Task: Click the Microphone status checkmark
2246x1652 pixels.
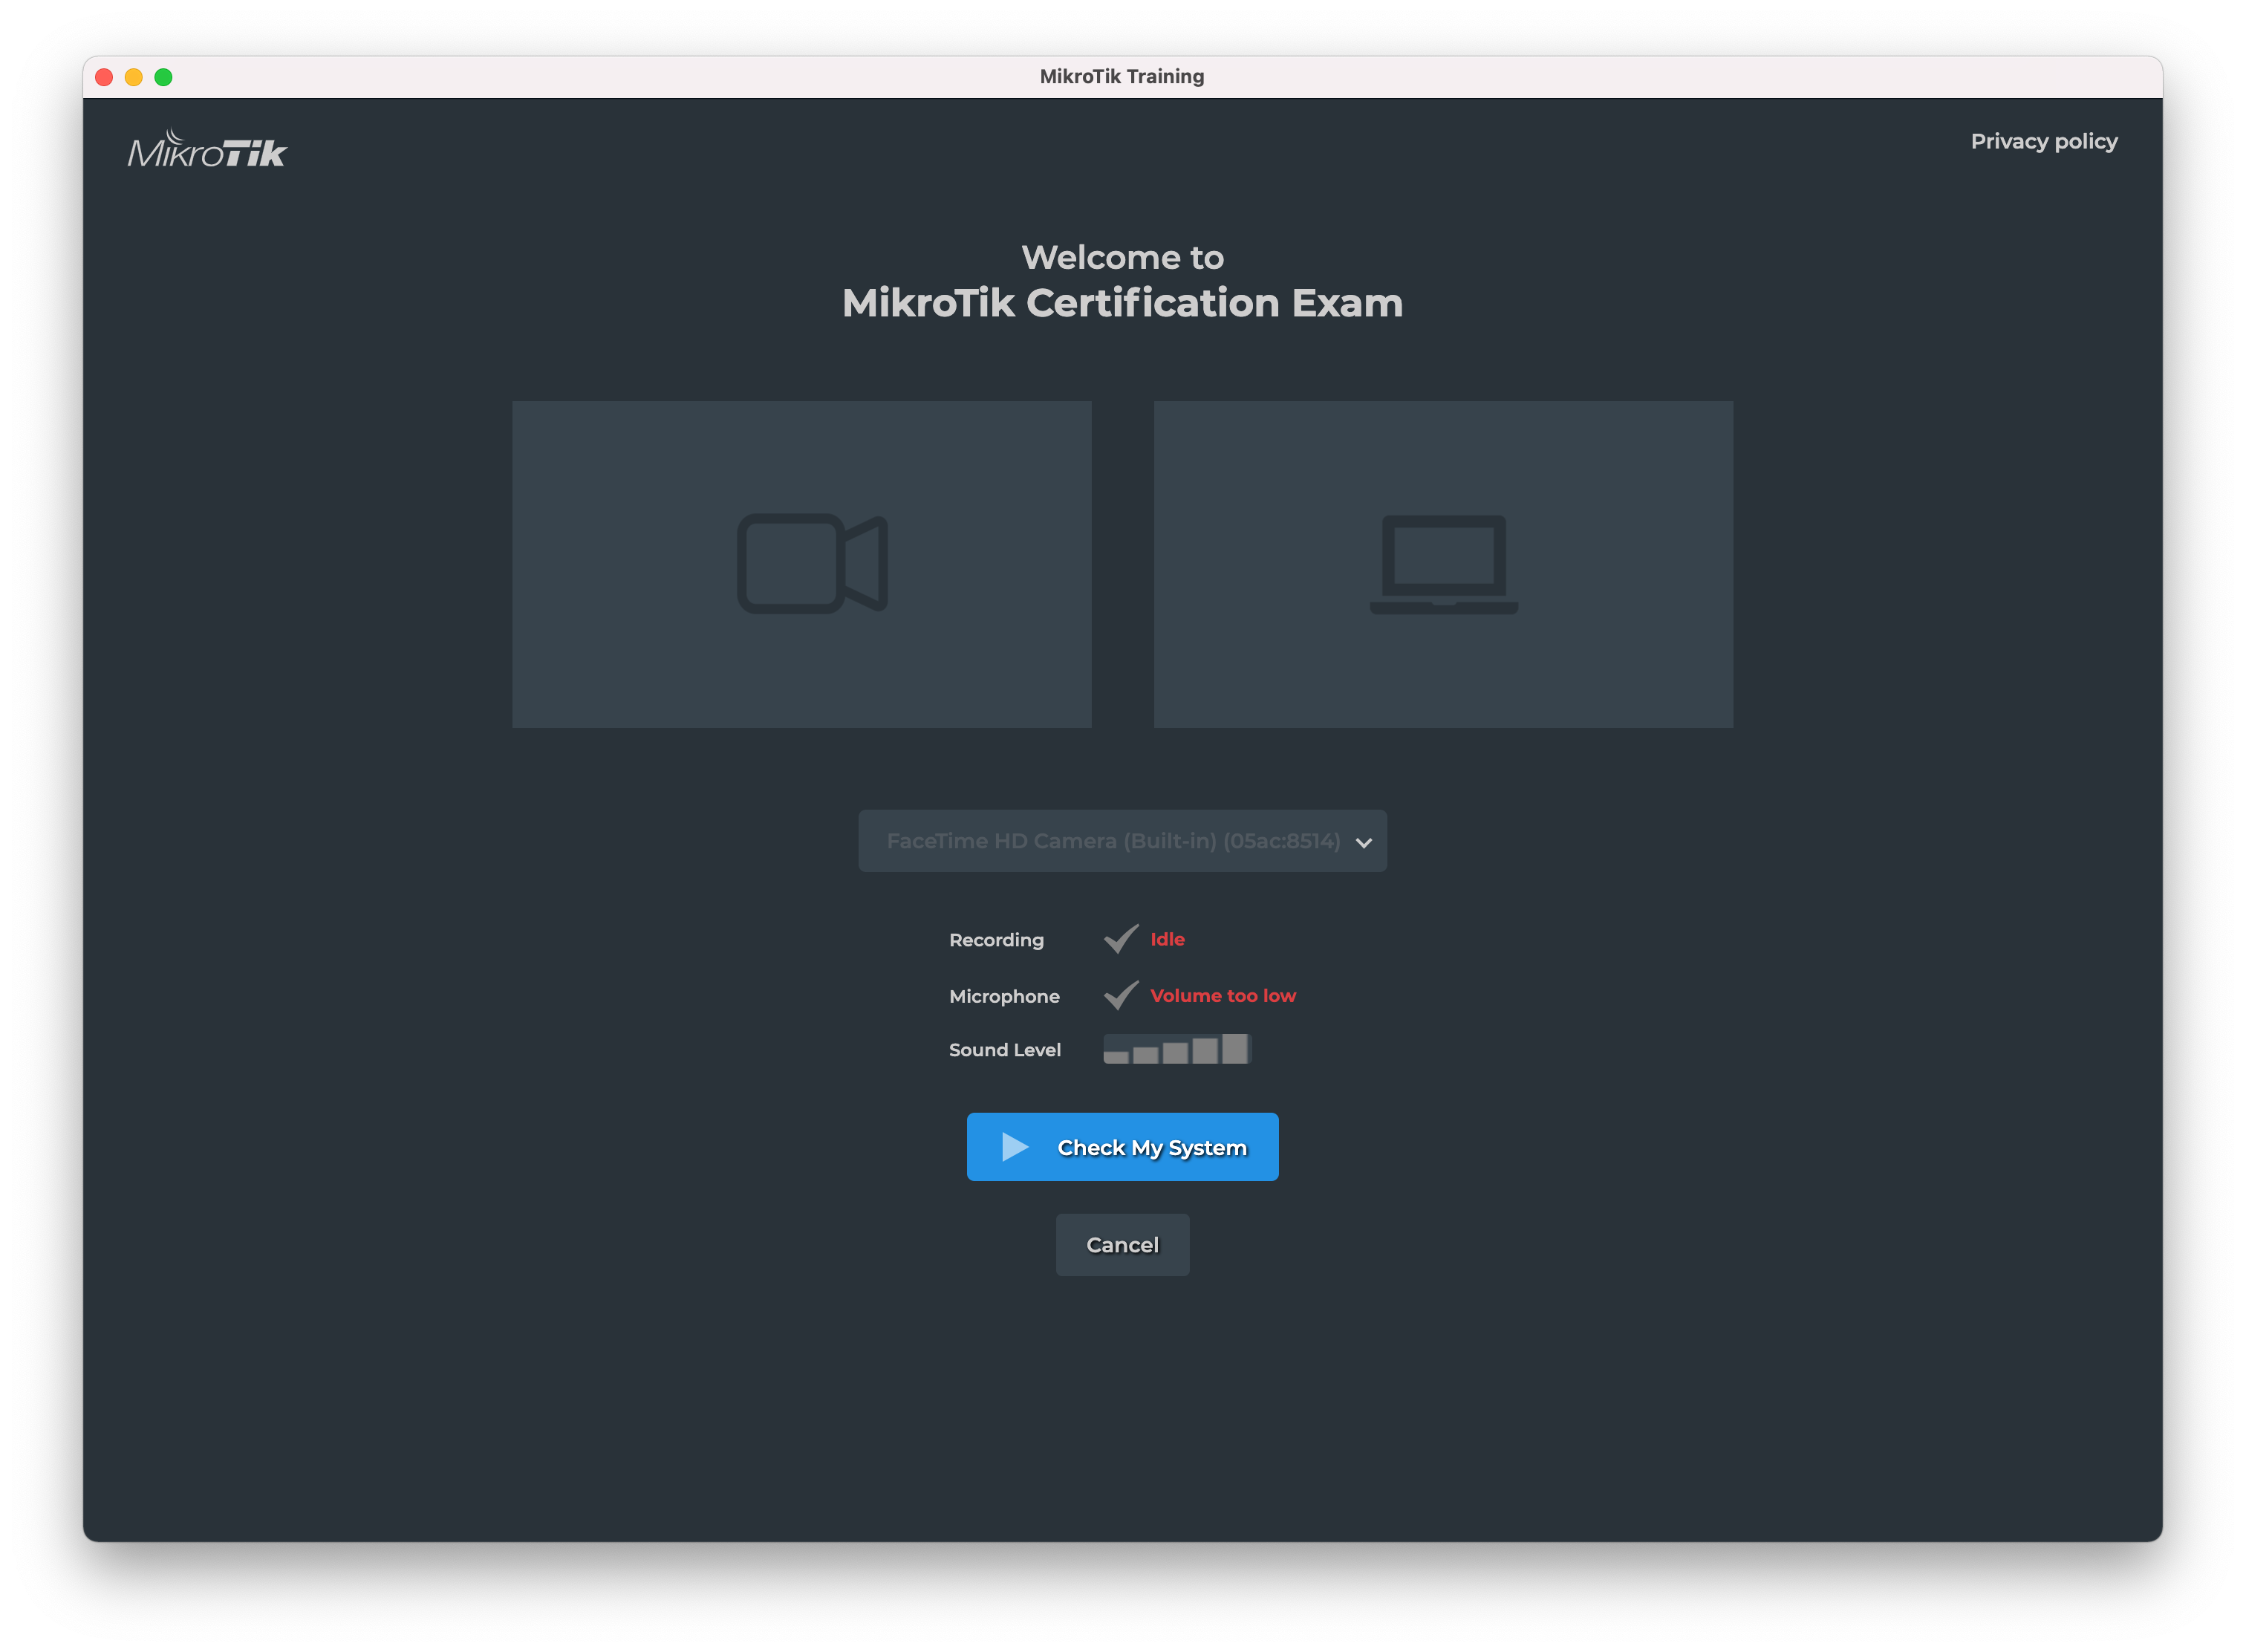Action: (x=1120, y=995)
